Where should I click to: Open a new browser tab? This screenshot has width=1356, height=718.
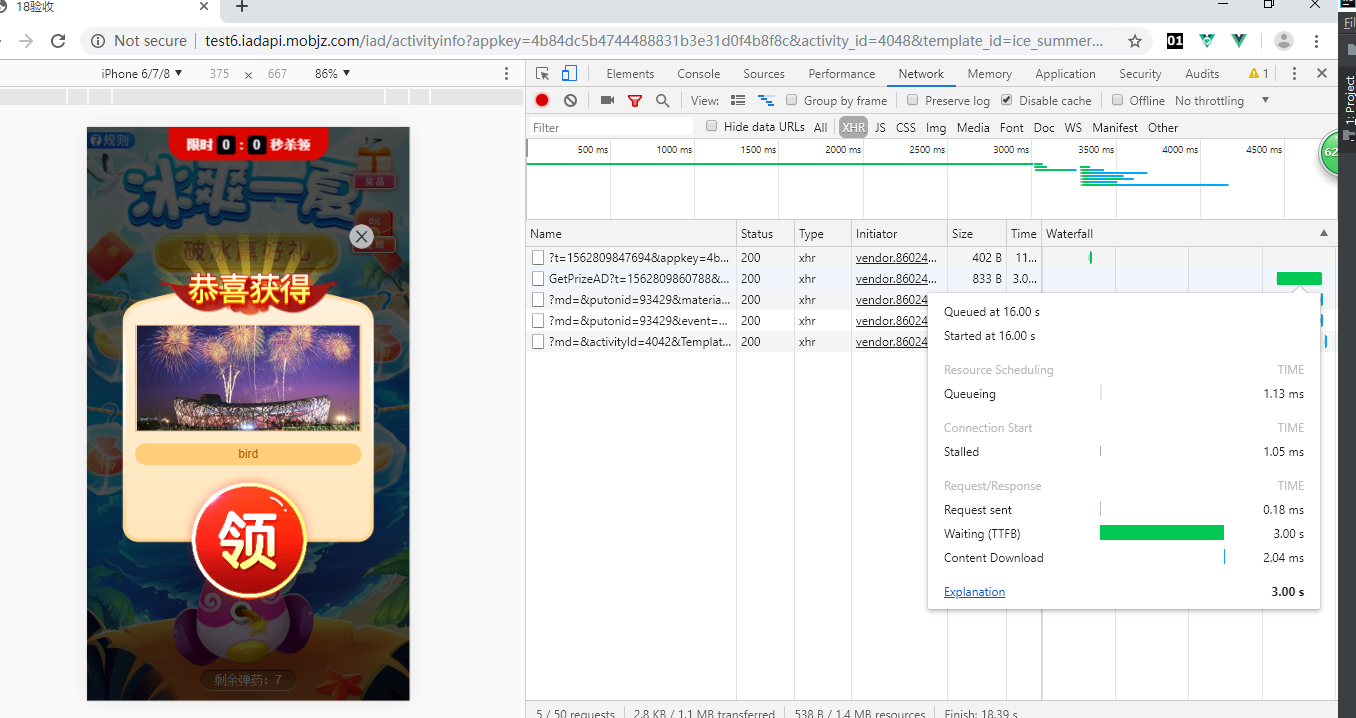click(241, 7)
